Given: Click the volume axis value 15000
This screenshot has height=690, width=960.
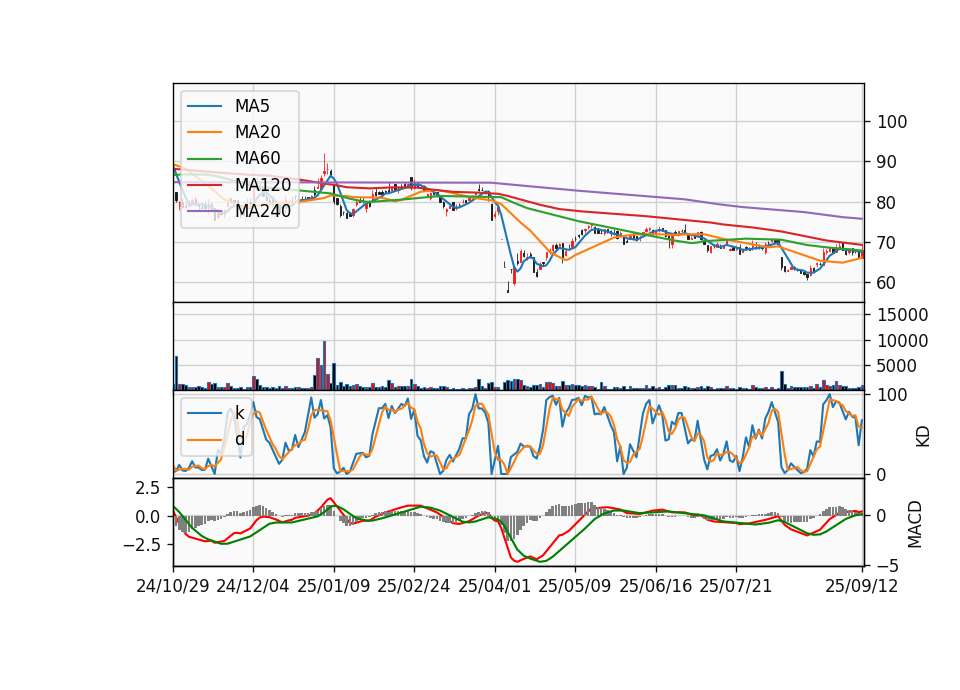Looking at the screenshot, I should tap(903, 315).
